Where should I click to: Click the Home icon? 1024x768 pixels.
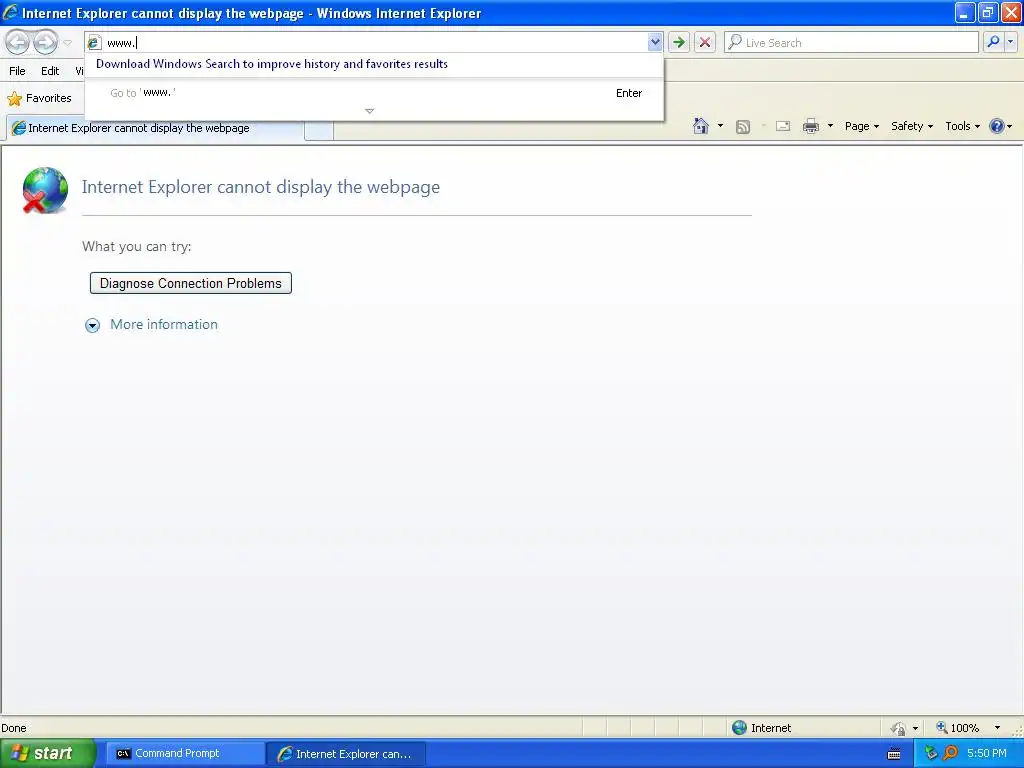(x=701, y=126)
